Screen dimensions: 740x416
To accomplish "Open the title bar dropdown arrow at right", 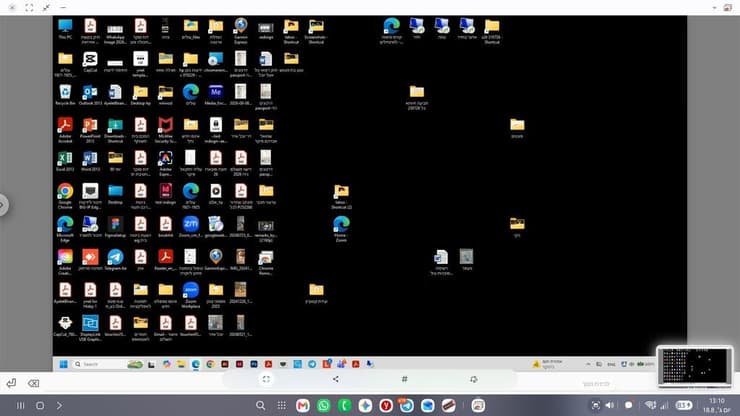I will [714, 8].
